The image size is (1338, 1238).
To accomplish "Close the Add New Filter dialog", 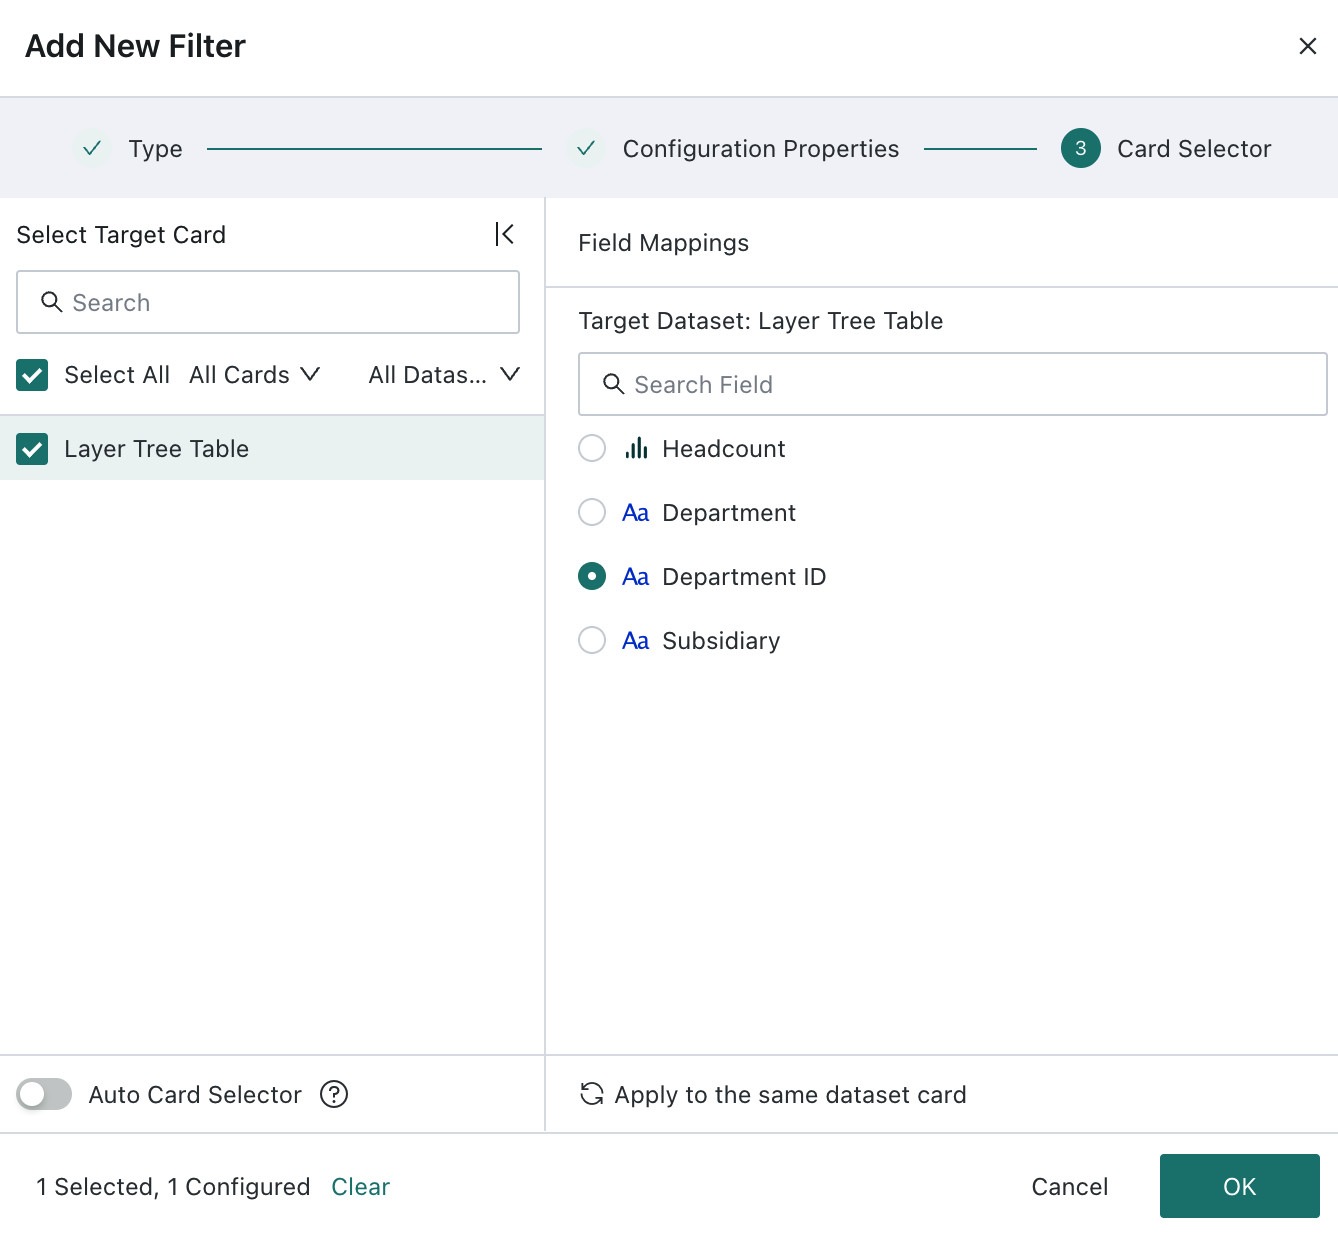I will pyautogui.click(x=1307, y=46).
